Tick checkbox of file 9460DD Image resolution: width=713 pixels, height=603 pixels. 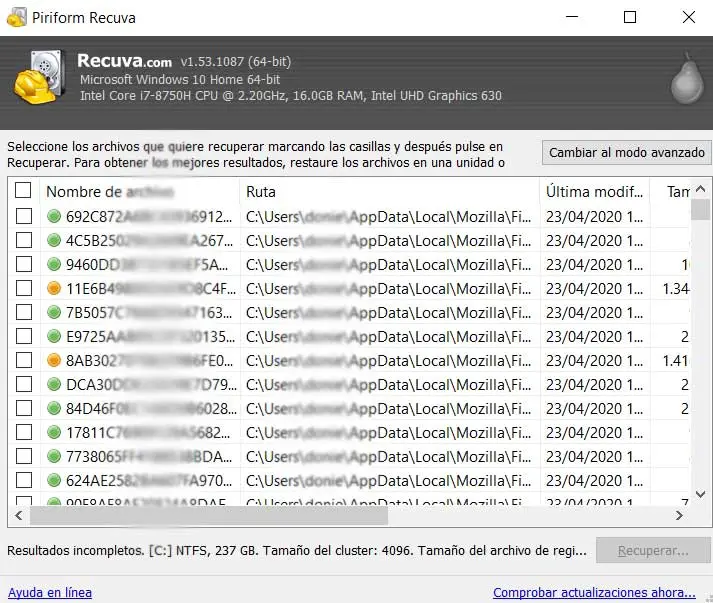pyautogui.click(x=24, y=264)
